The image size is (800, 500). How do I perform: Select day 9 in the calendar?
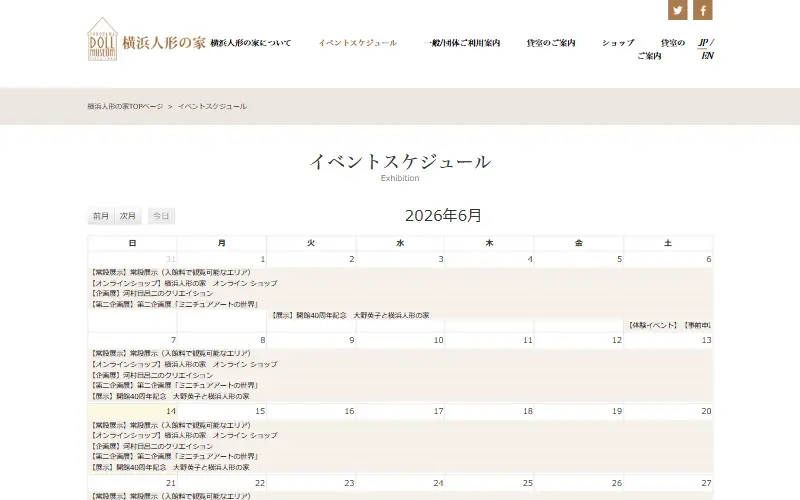click(x=352, y=340)
